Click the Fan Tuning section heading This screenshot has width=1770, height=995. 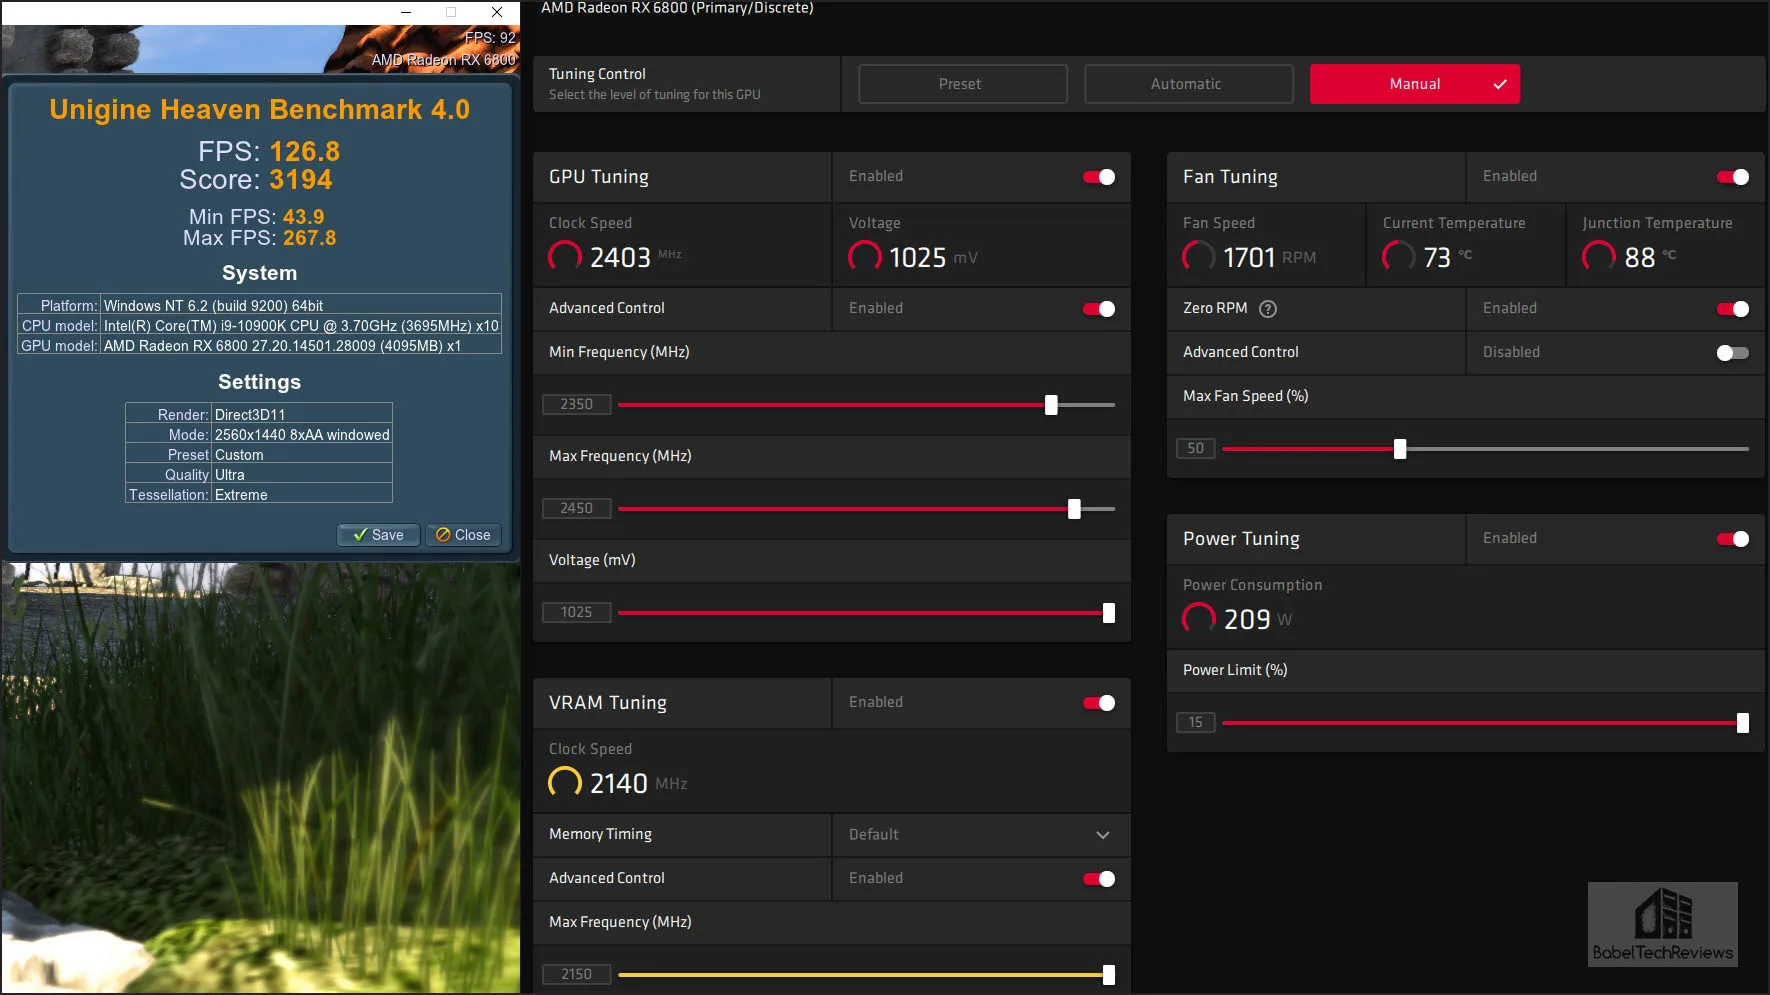[x=1230, y=177]
